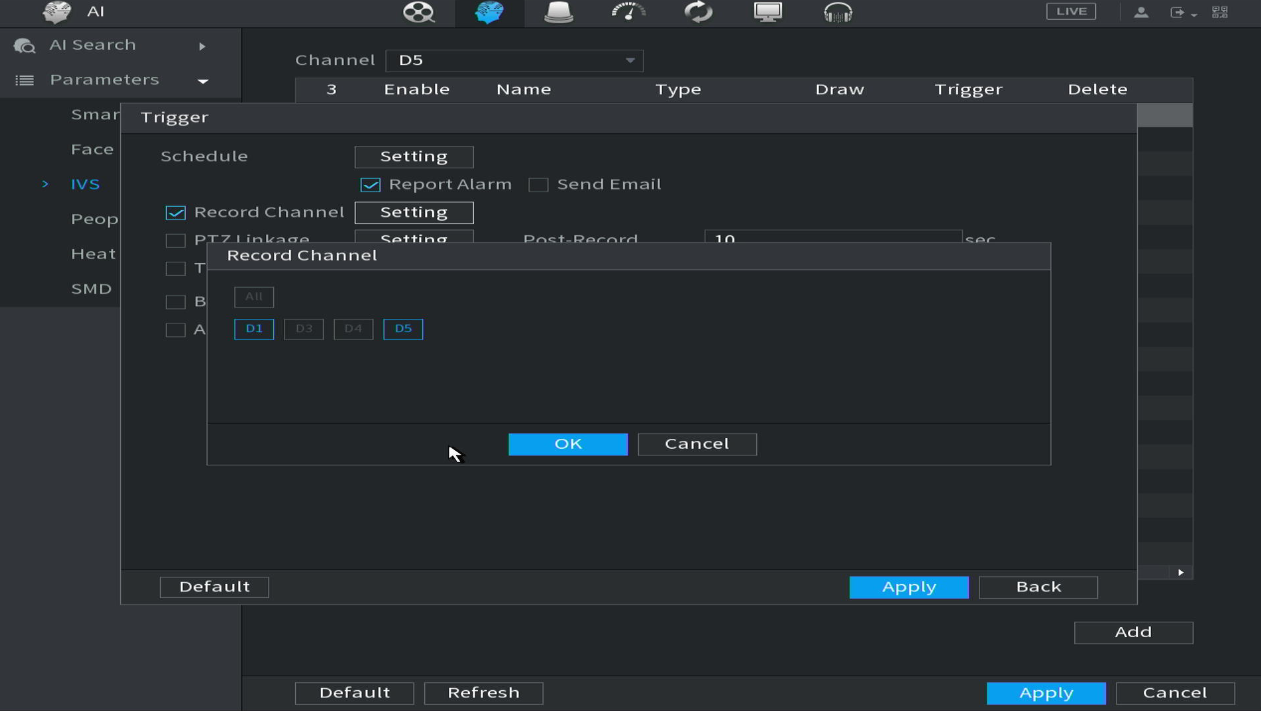
Task: Open the gauge-shaped icon in top bar
Action: [x=628, y=12]
